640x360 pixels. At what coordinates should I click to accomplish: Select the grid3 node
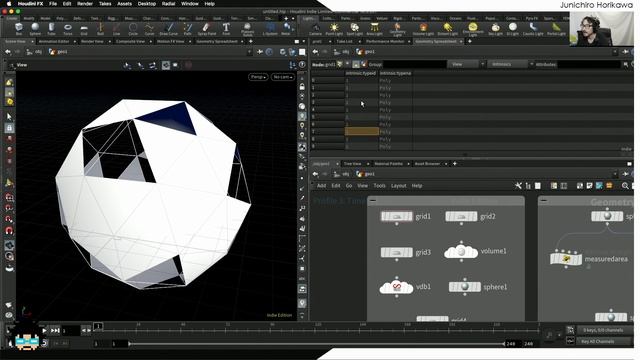click(x=396, y=252)
